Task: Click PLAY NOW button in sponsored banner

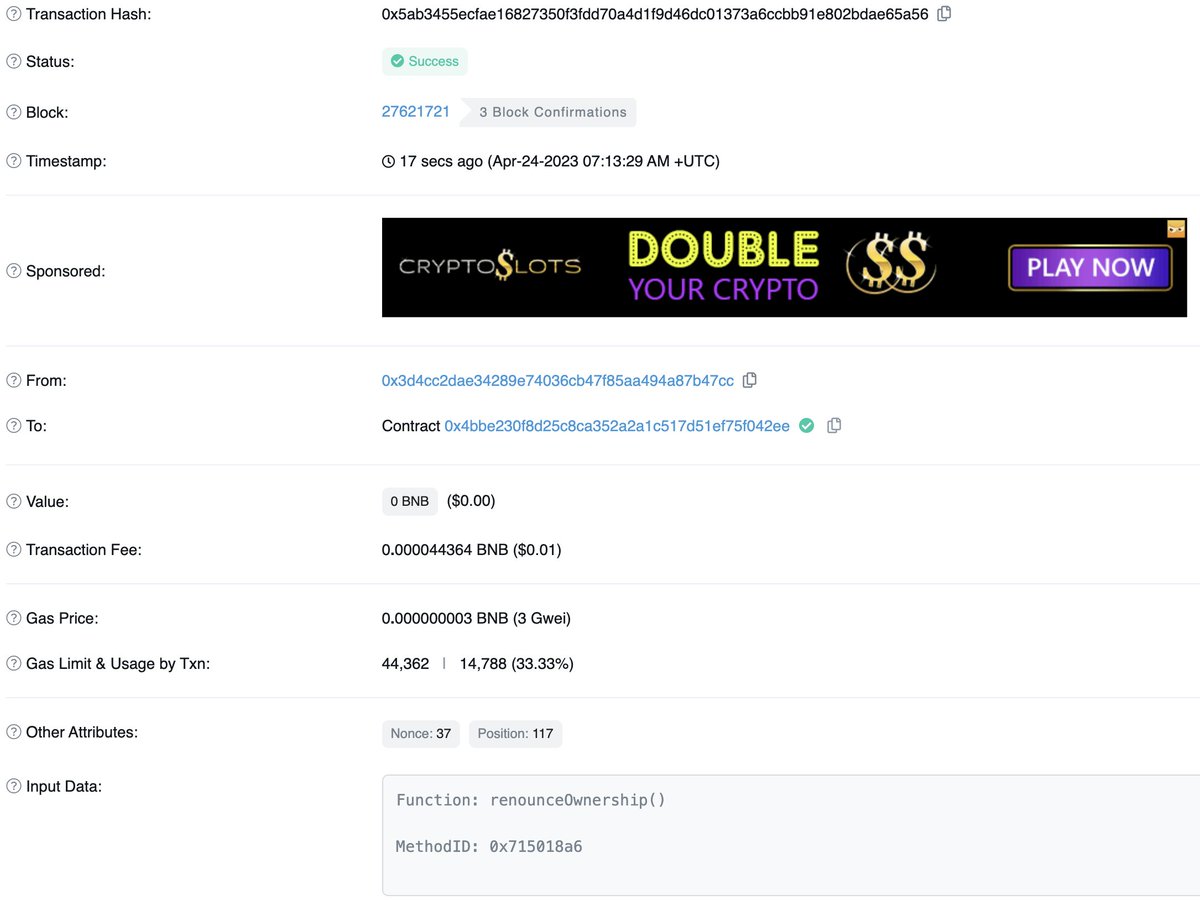Action: coord(1090,268)
